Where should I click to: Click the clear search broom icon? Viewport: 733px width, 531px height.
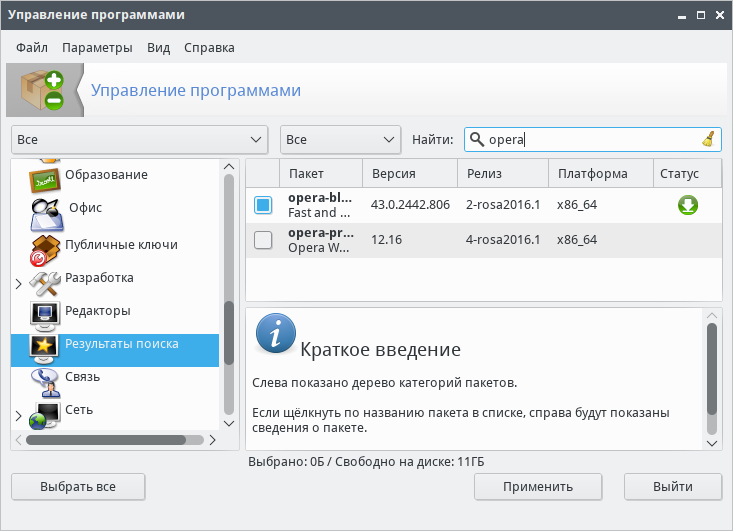pyautogui.click(x=707, y=140)
